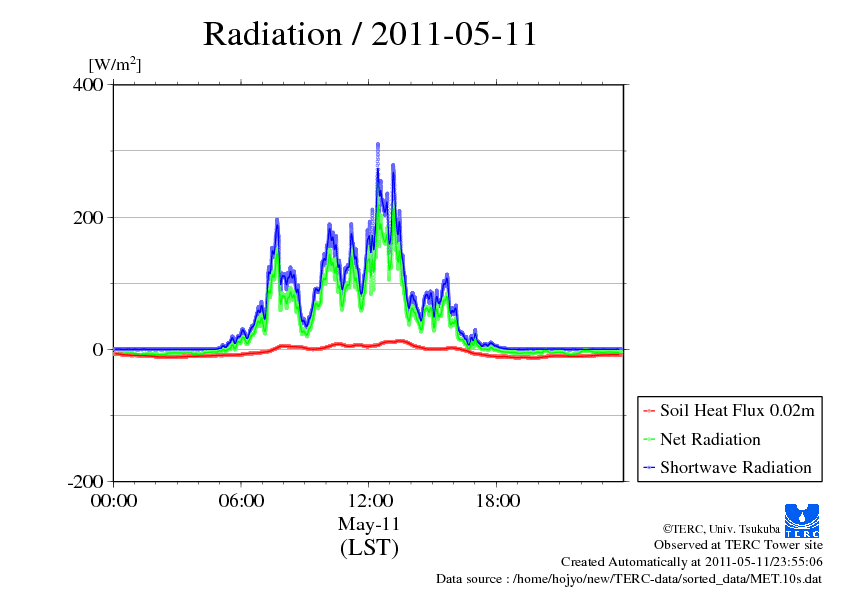Image resolution: width=842 pixels, height=595 pixels.
Task: Click the 200 y-axis label
Action: [88, 217]
